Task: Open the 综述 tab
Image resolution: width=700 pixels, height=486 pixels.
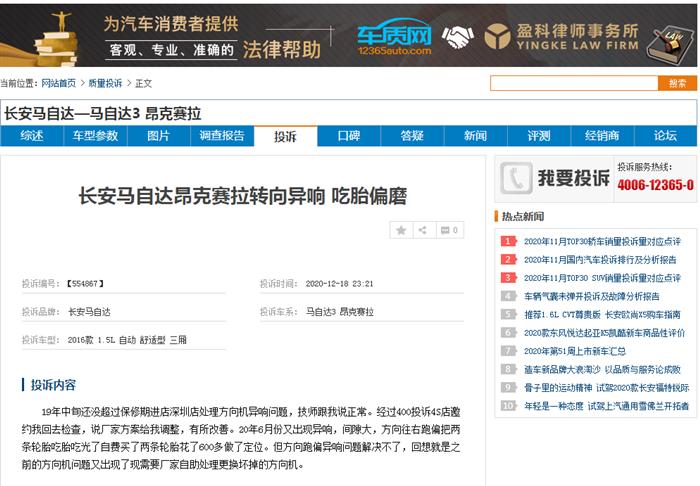Action: pos(32,136)
